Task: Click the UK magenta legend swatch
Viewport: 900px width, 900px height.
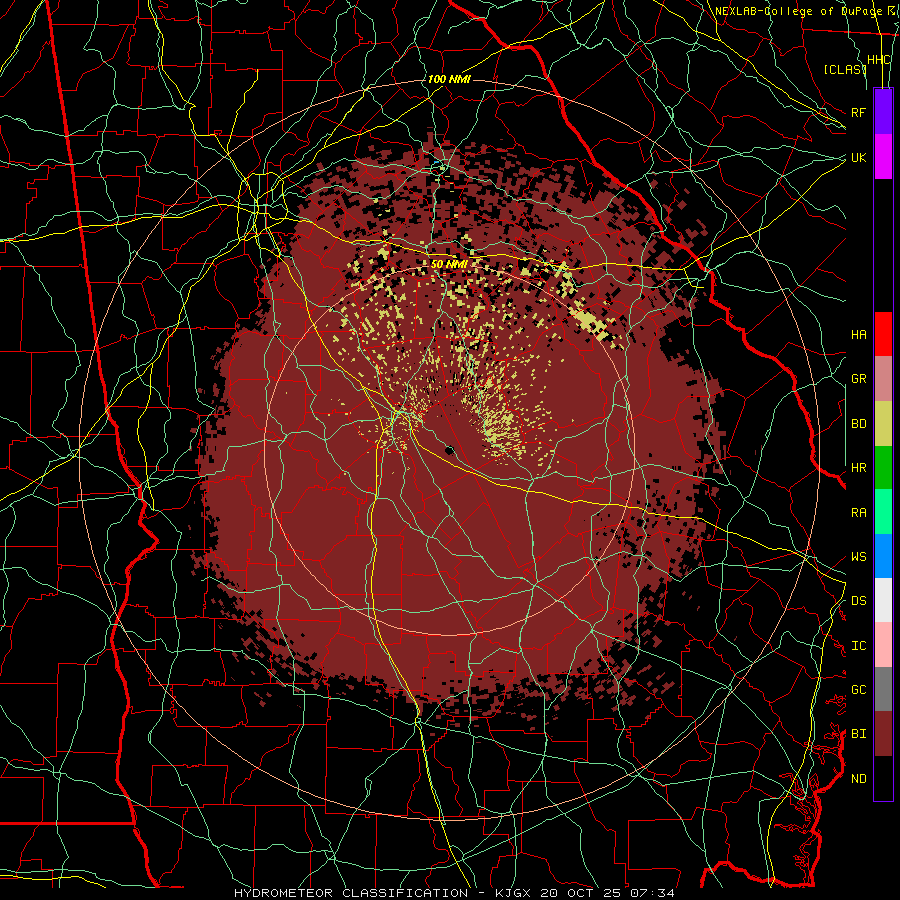Action: point(883,157)
